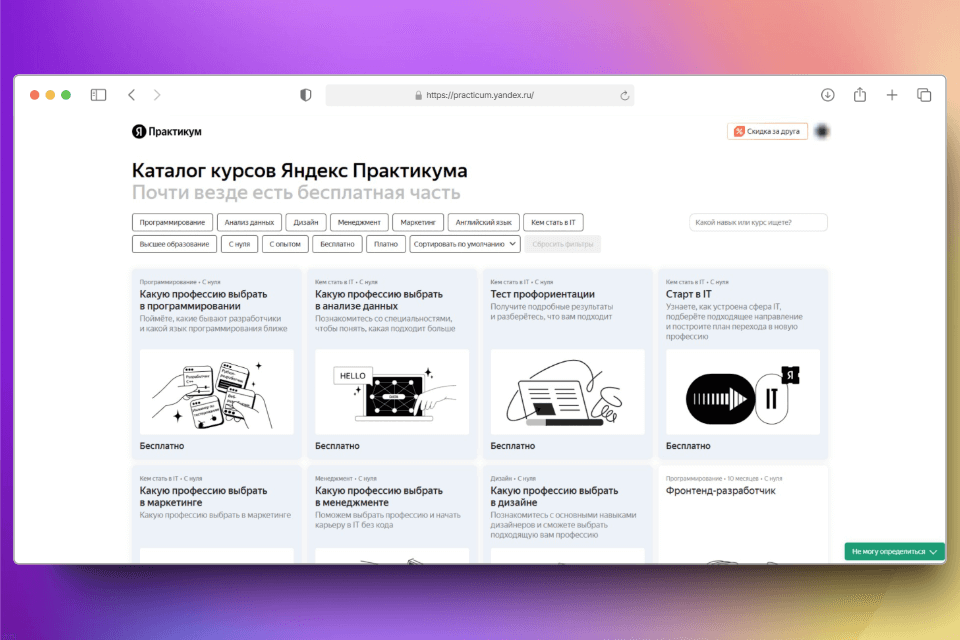Click the percent icon on Скидка за друга
The width and height of the screenshot is (960, 640).
[x=739, y=132]
